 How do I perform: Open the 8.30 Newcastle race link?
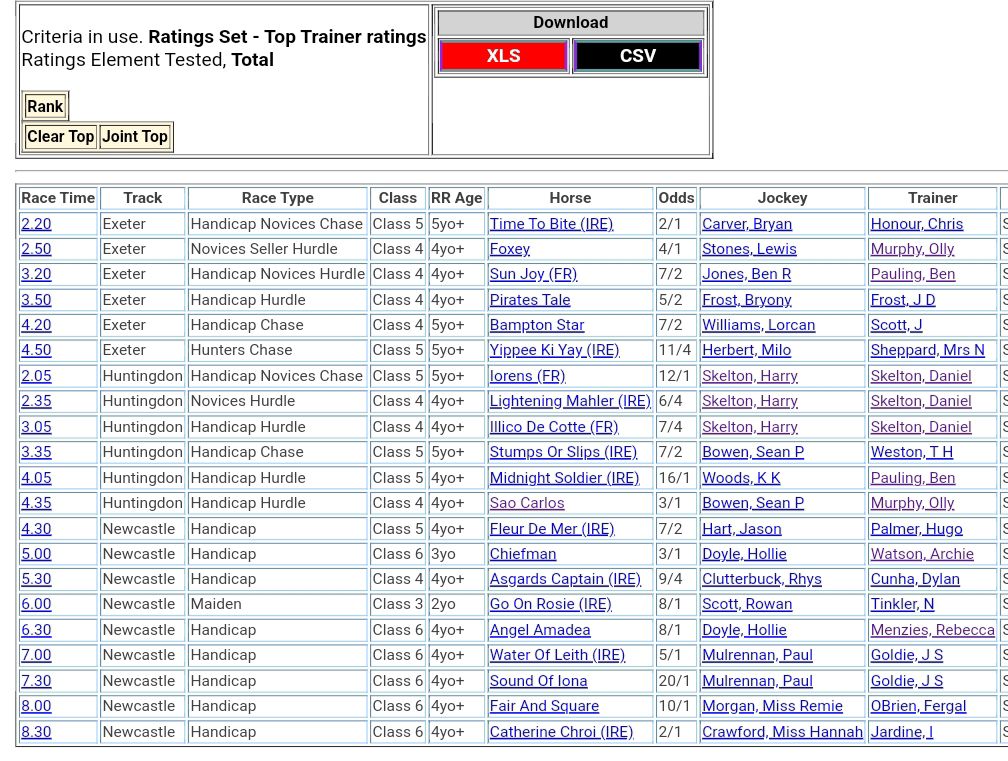click(36, 732)
